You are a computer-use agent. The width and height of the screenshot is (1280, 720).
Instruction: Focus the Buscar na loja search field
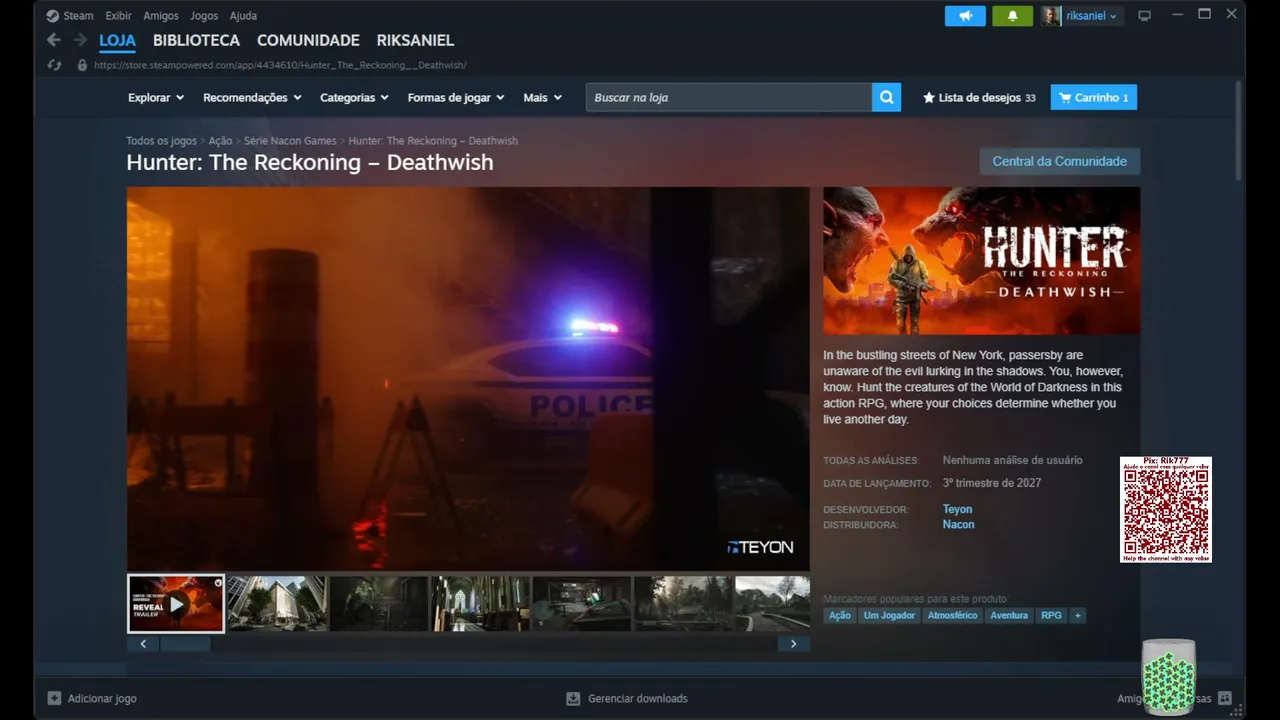coord(729,97)
